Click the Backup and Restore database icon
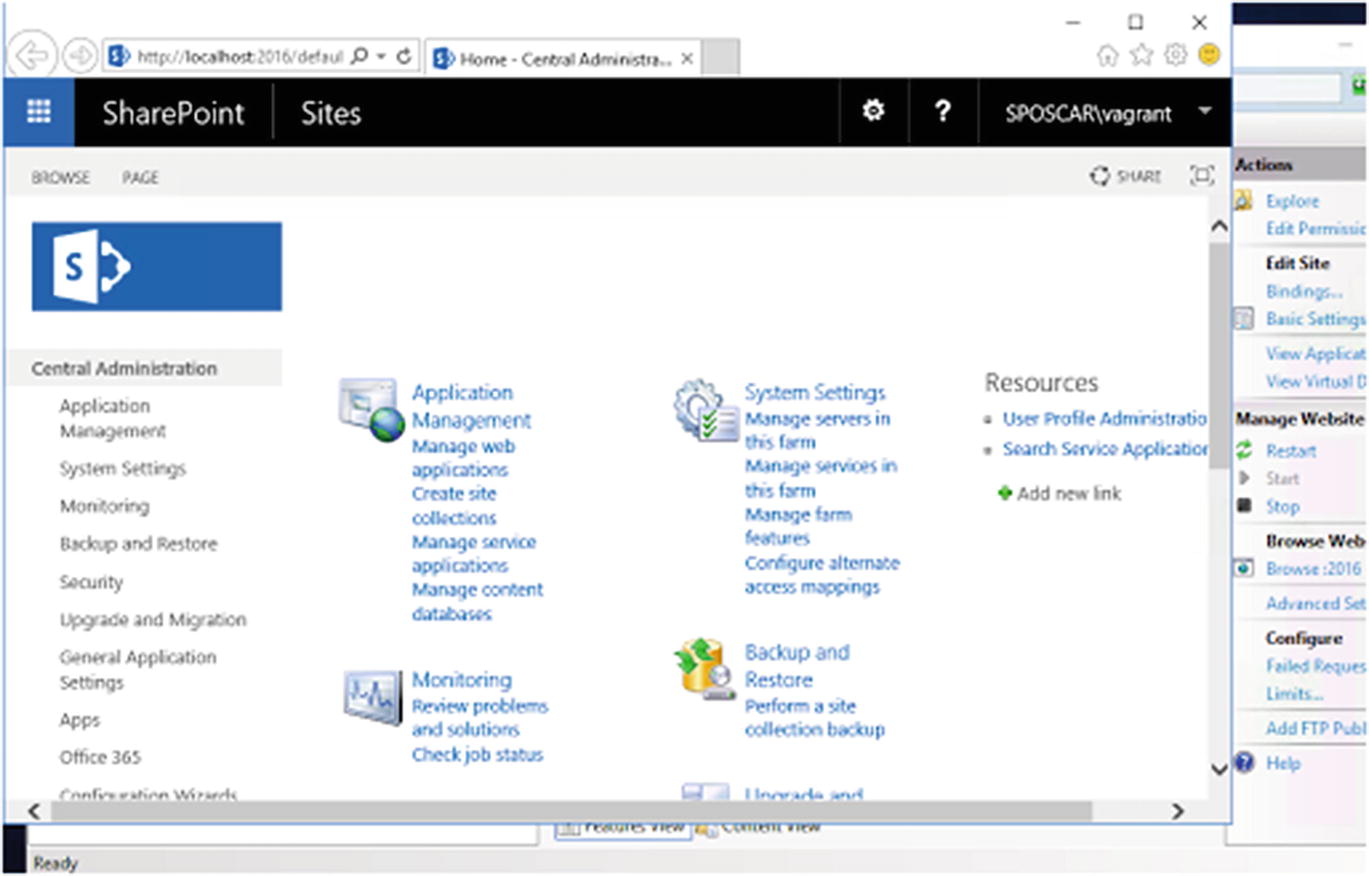1369x876 pixels. pos(705,668)
